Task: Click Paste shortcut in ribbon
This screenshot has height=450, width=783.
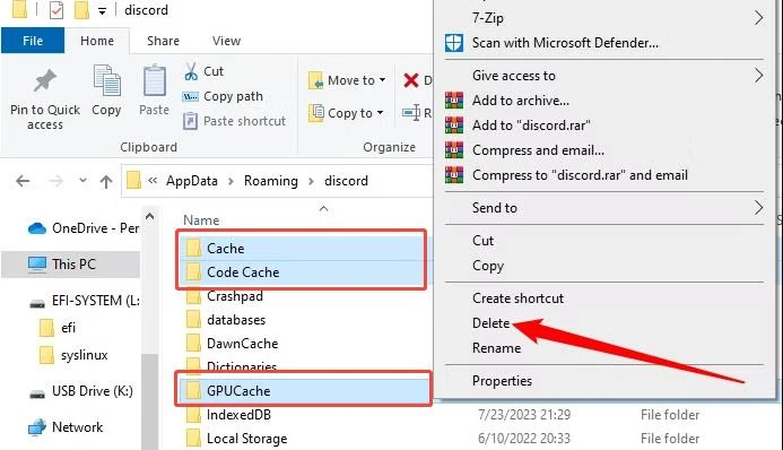Action: pyautogui.click(x=235, y=121)
